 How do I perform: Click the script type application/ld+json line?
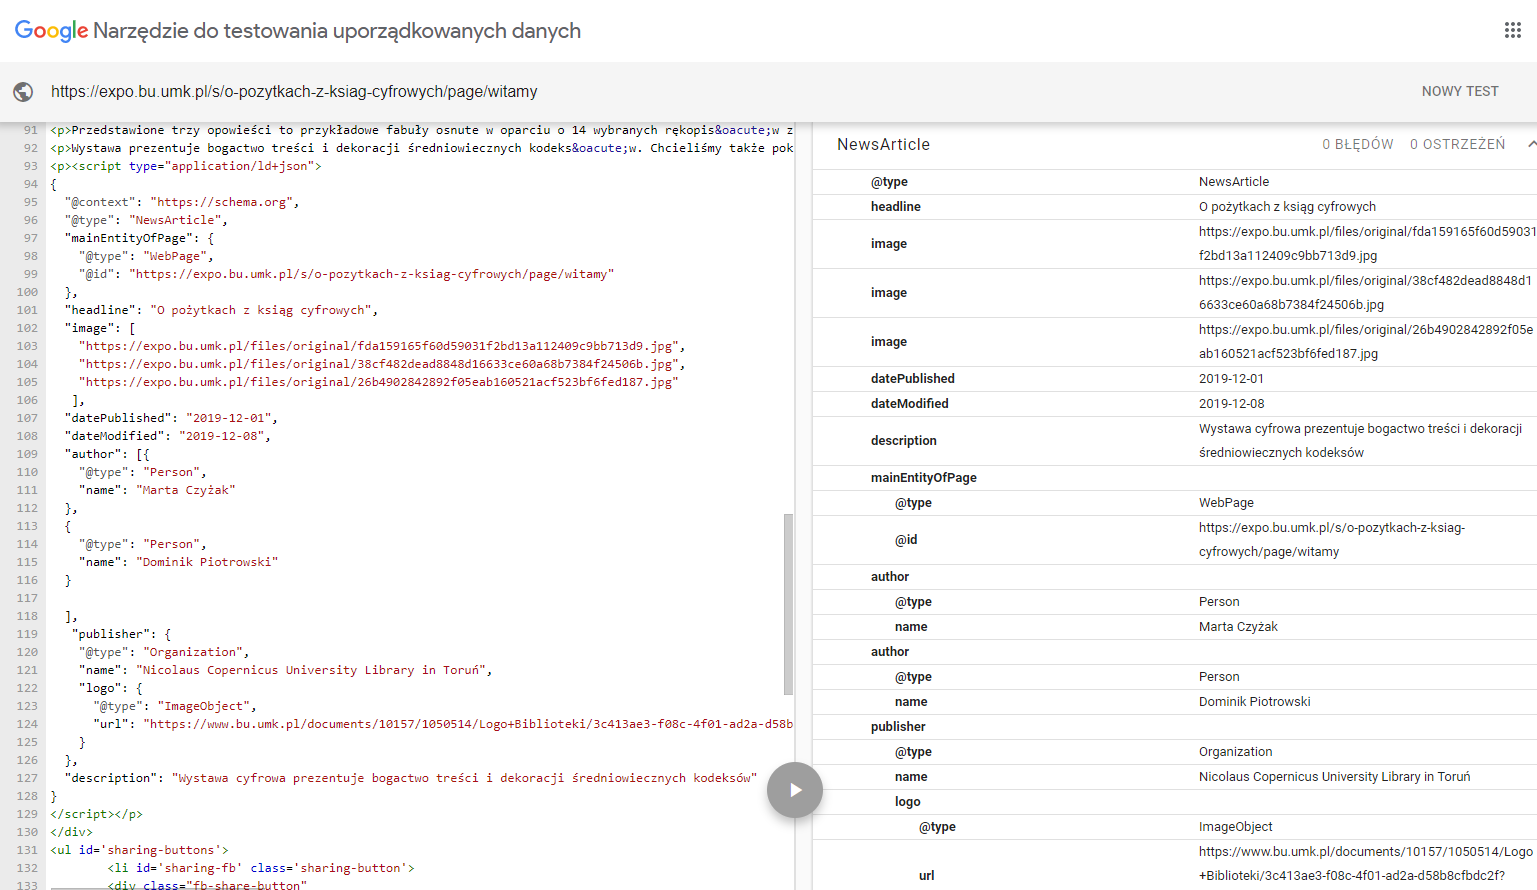pyautogui.click(x=186, y=166)
